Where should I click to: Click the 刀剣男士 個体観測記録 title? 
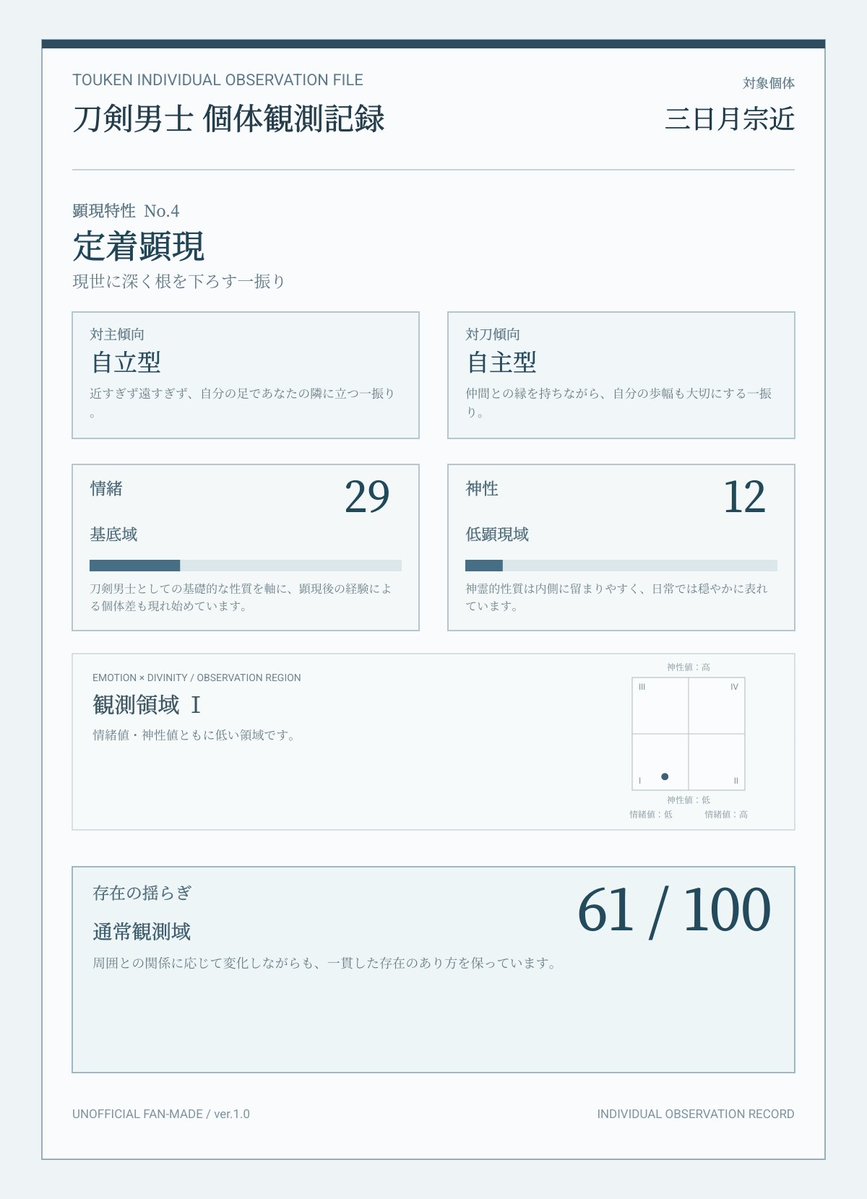tap(229, 119)
